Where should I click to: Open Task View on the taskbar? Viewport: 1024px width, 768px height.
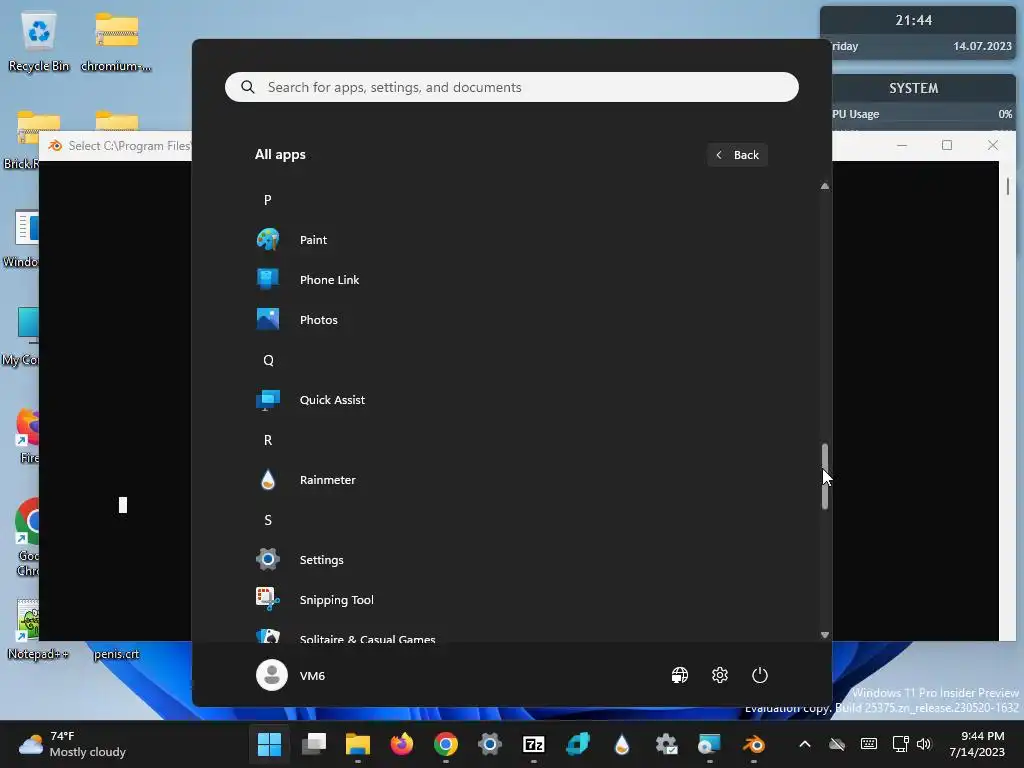[x=314, y=744]
